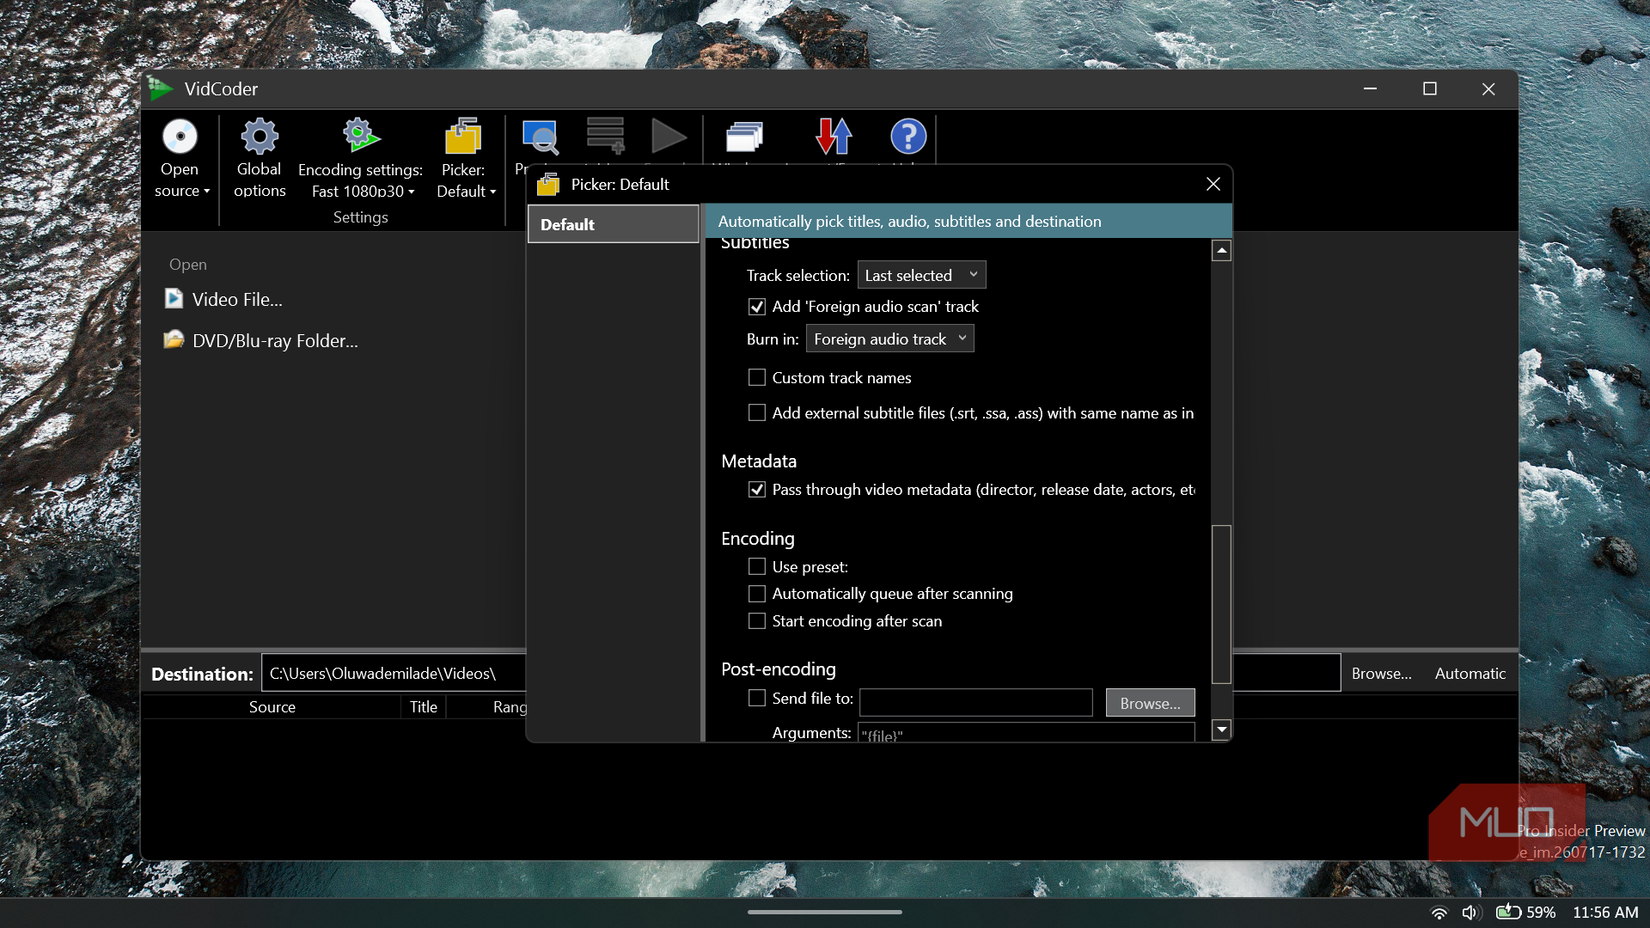Image resolution: width=1650 pixels, height=928 pixels.
Task: Click the Picker dialog title folder icon
Action: (548, 184)
